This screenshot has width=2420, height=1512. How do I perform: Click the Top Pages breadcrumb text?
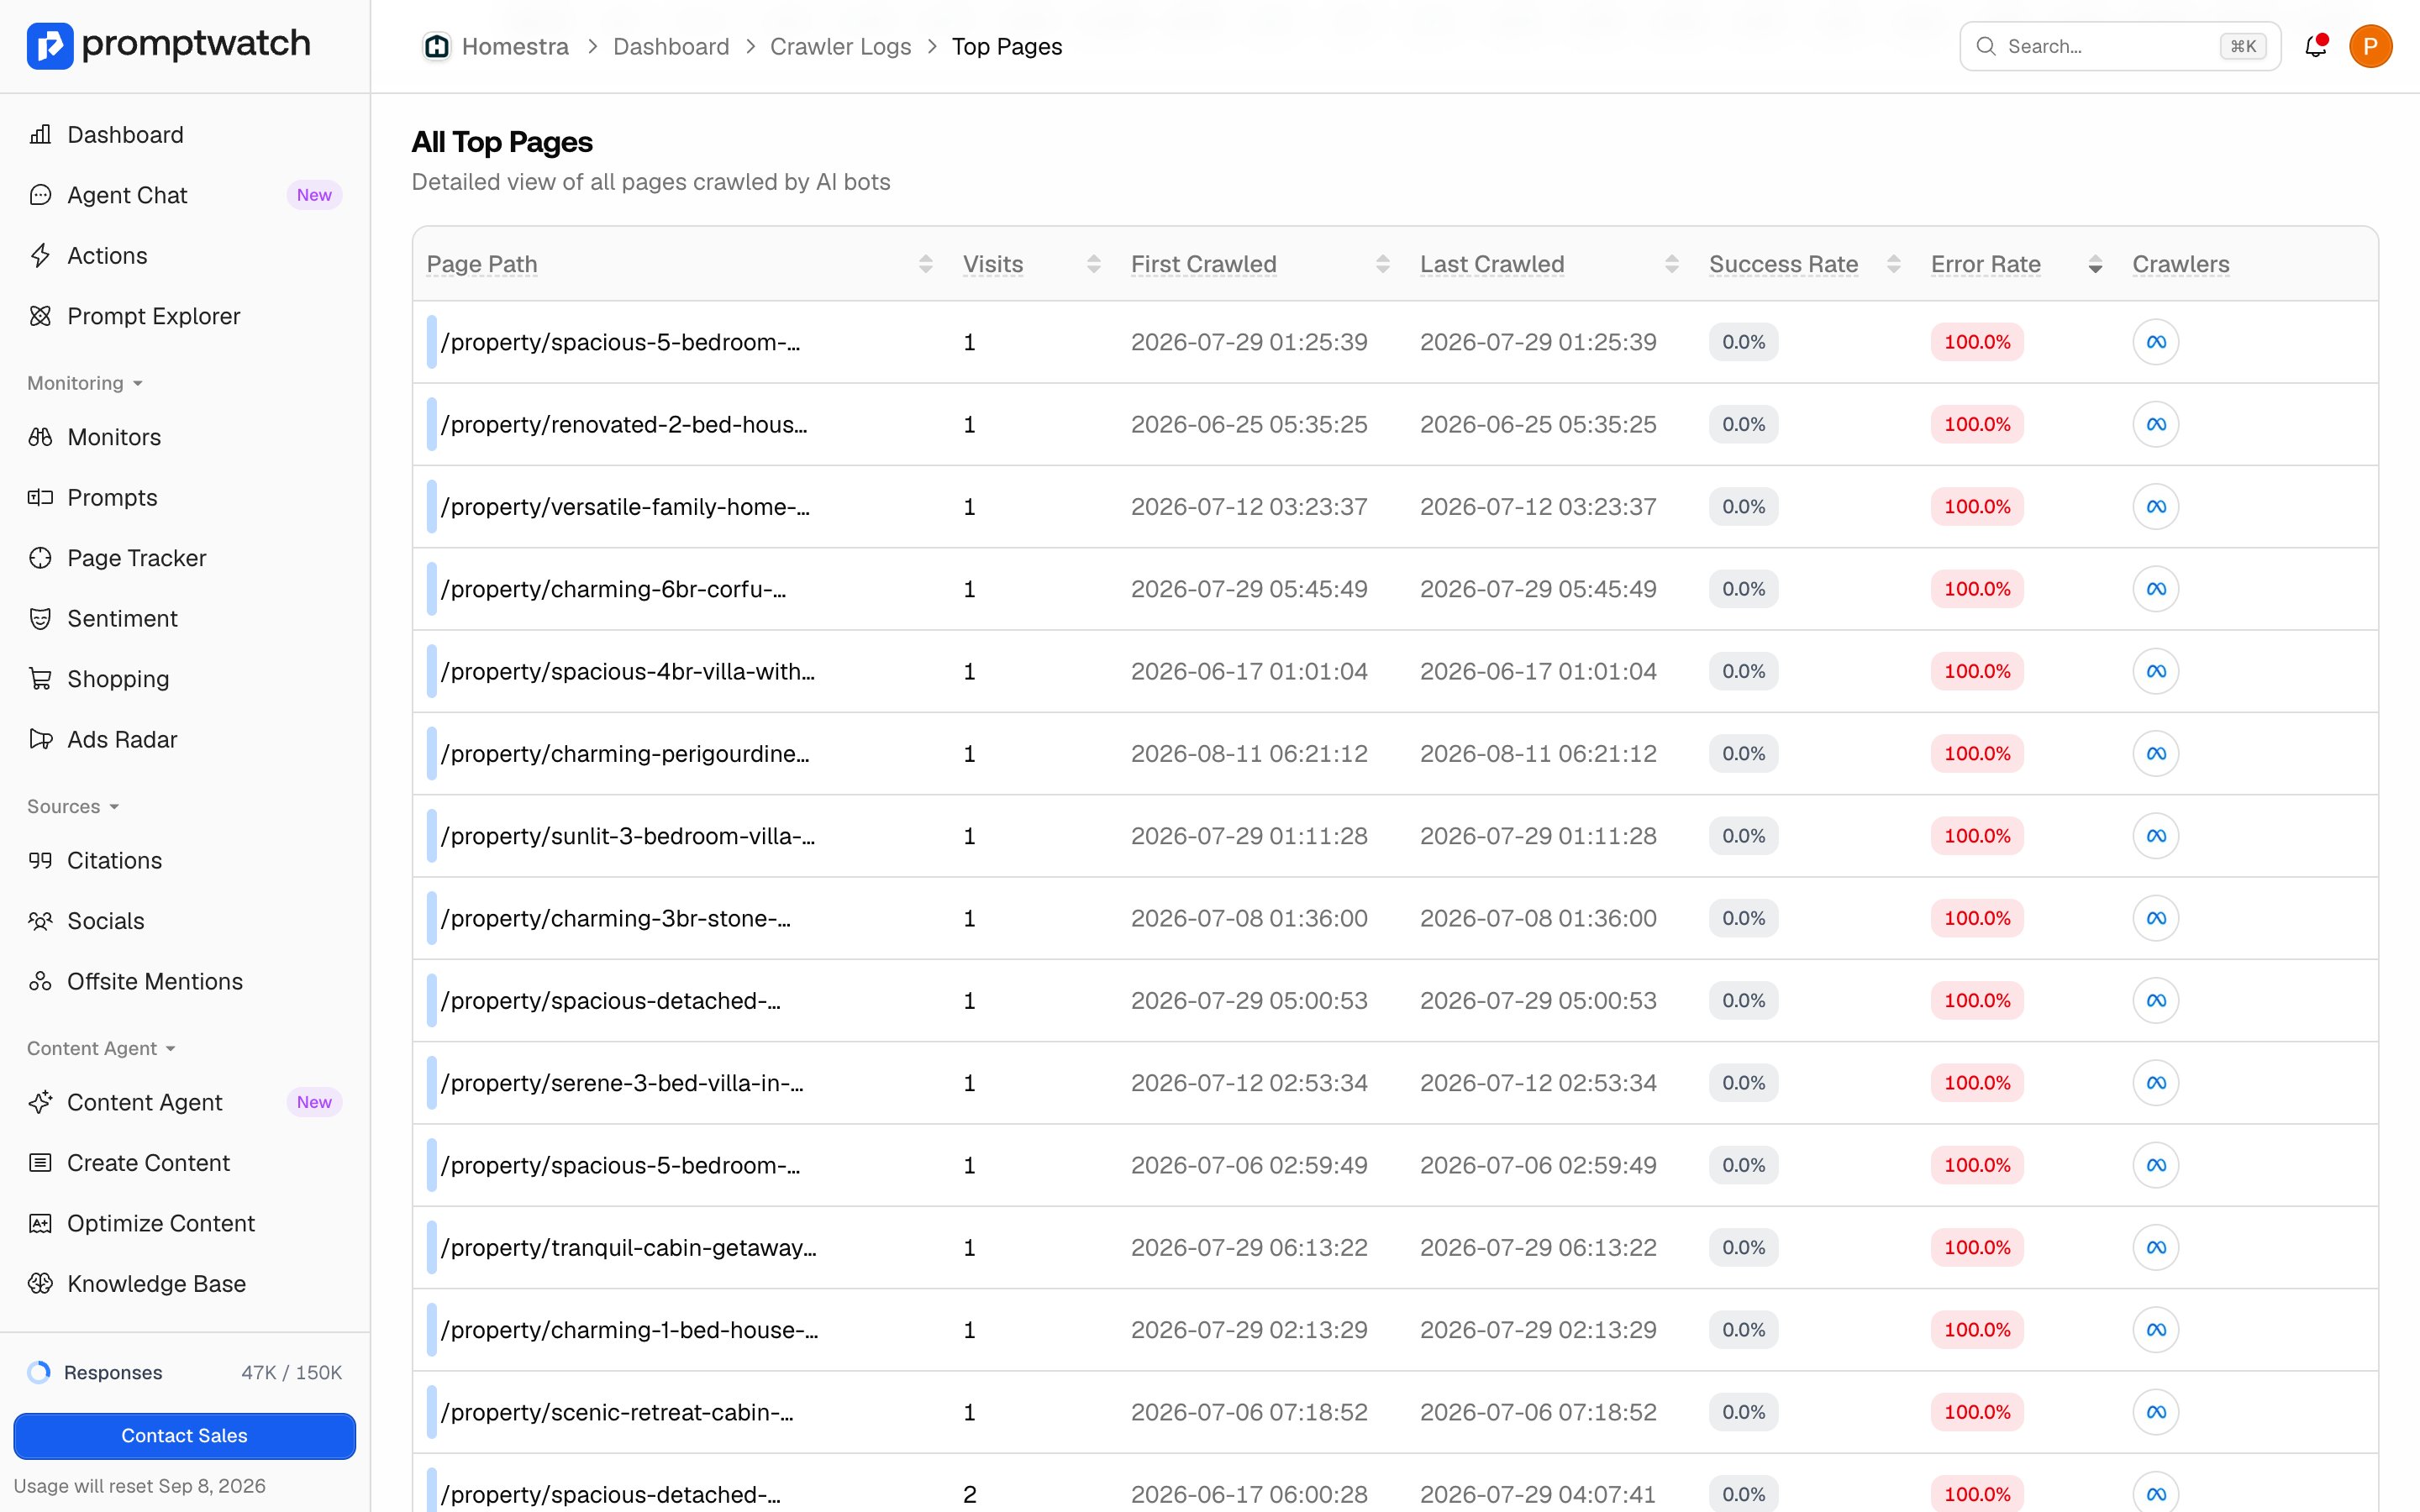pos(1007,47)
